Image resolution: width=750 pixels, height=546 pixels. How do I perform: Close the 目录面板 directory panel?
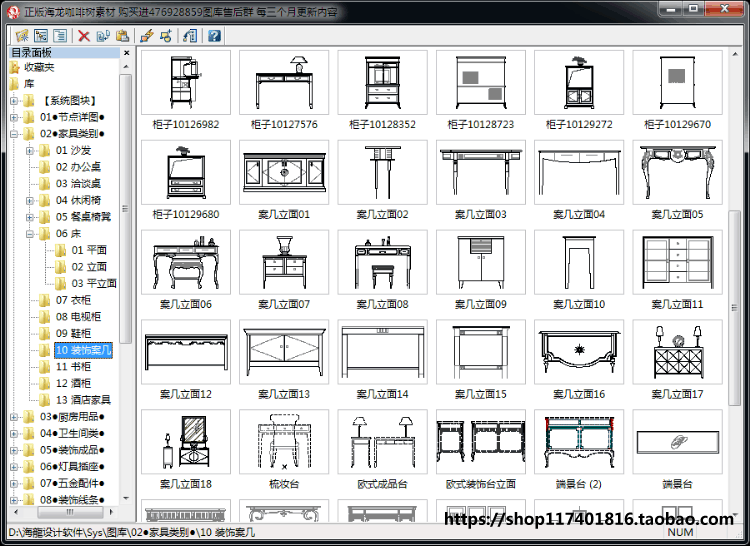[x=126, y=53]
